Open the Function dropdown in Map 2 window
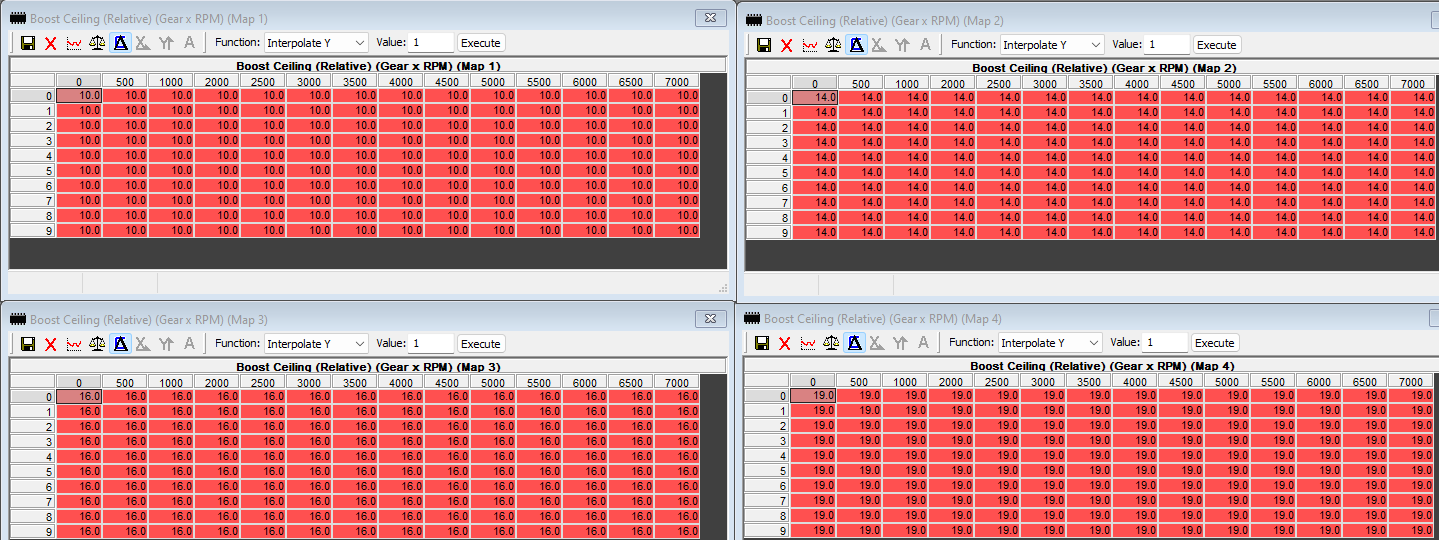Image resolution: width=1439 pixels, height=540 pixels. click(x=1053, y=45)
